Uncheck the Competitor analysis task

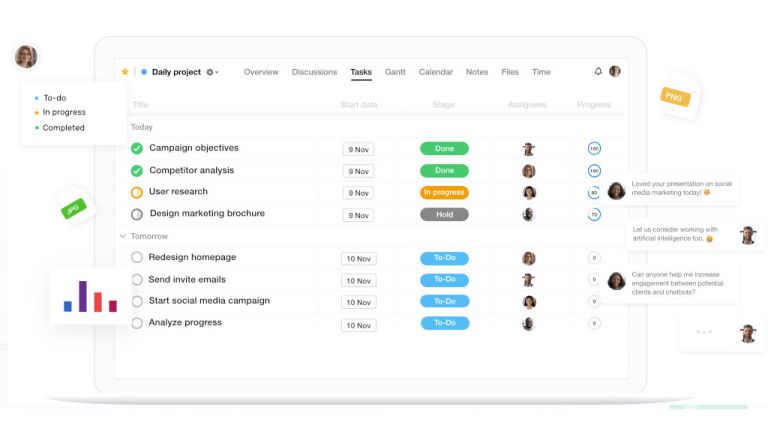pos(137,170)
